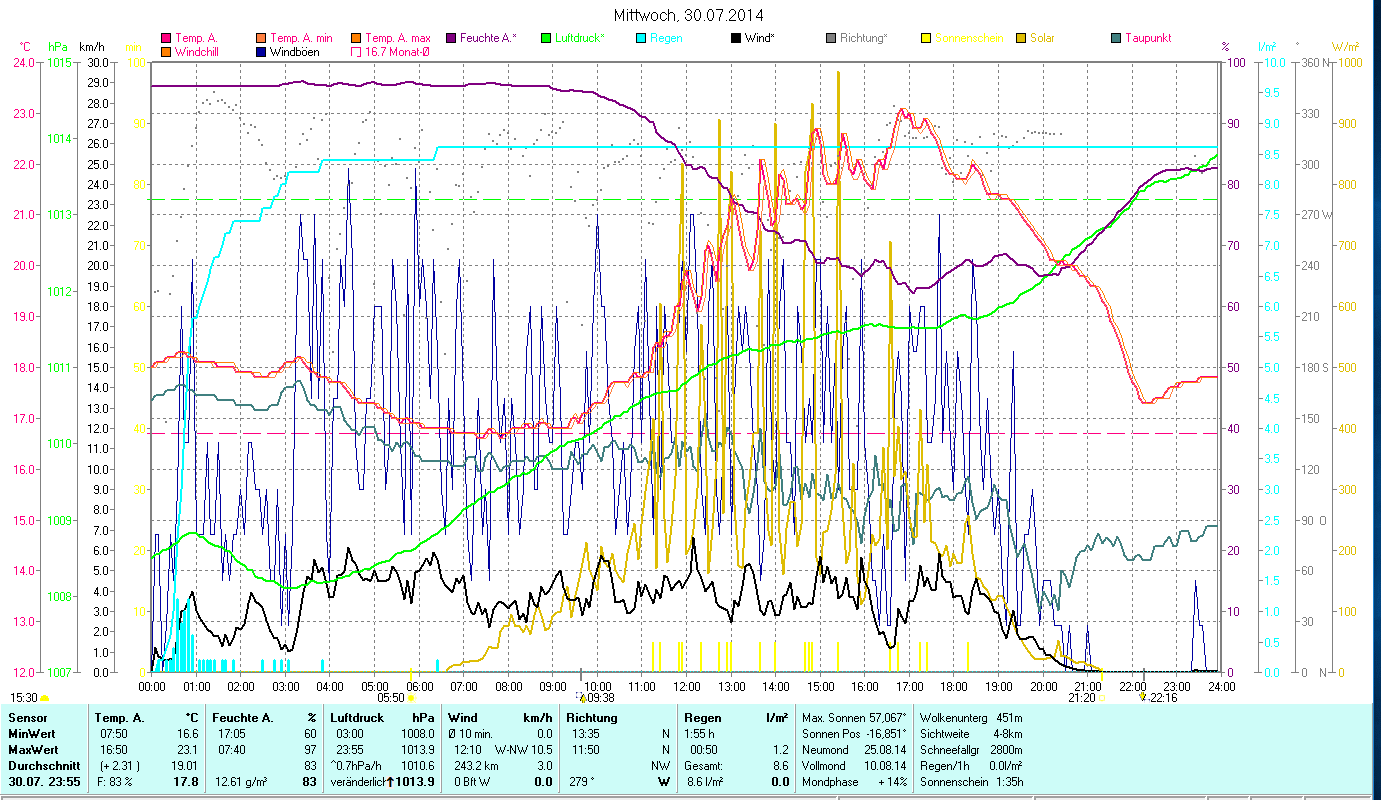Click the '12:00' time axis label

(687, 686)
